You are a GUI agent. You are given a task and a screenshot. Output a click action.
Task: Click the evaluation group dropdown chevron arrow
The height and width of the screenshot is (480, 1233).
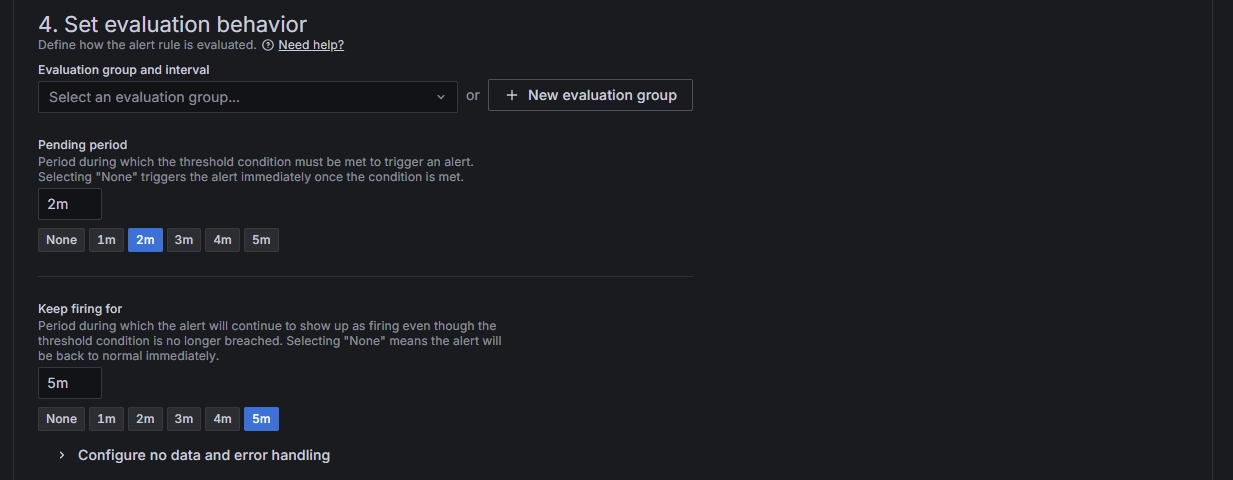coord(441,97)
